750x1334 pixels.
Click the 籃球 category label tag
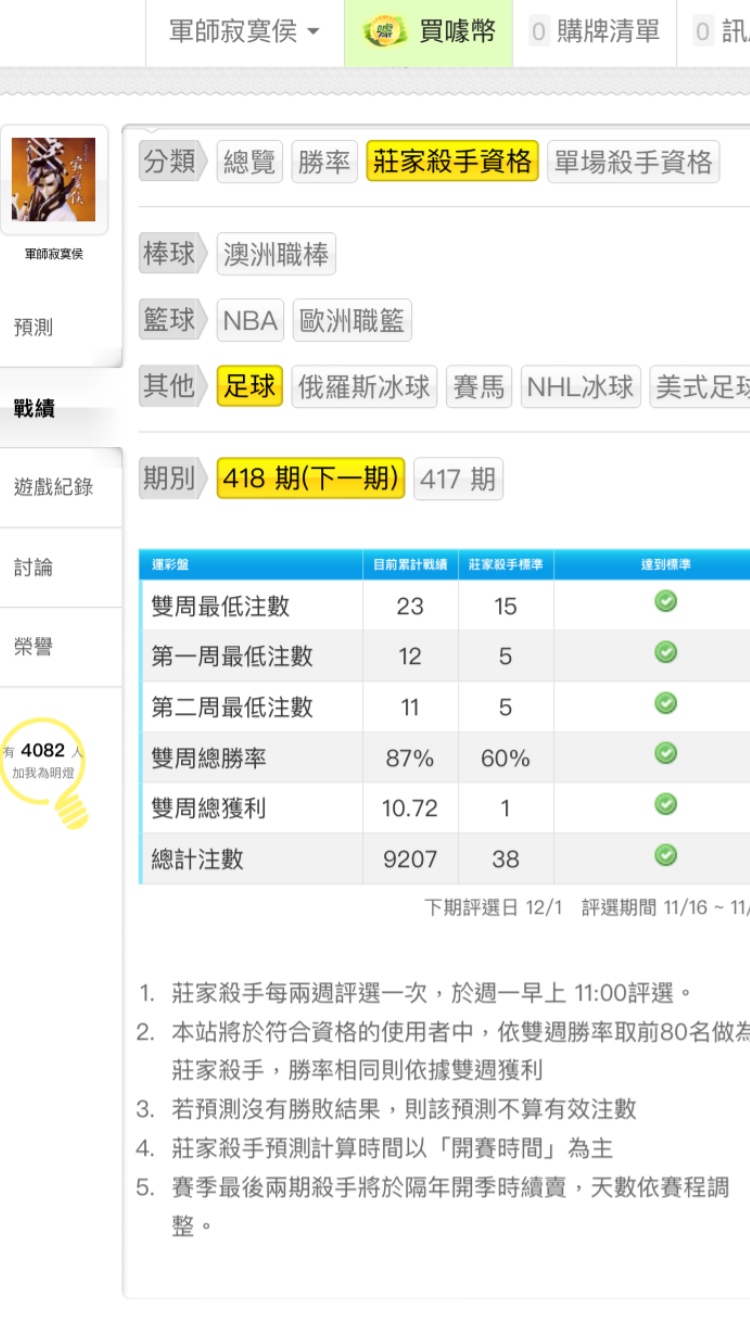[171, 320]
